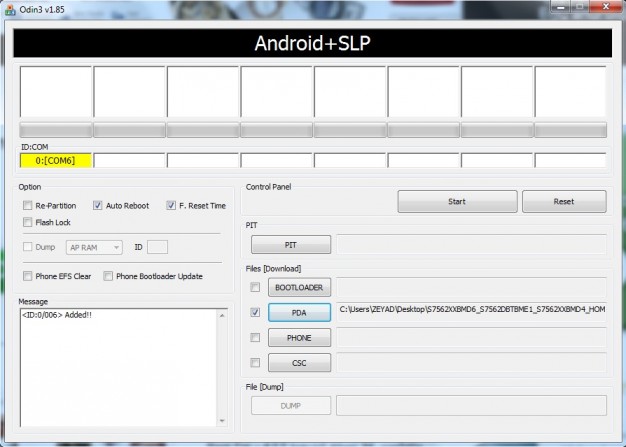Click the CSC browse button
The height and width of the screenshot is (447, 626).
tap(299, 363)
